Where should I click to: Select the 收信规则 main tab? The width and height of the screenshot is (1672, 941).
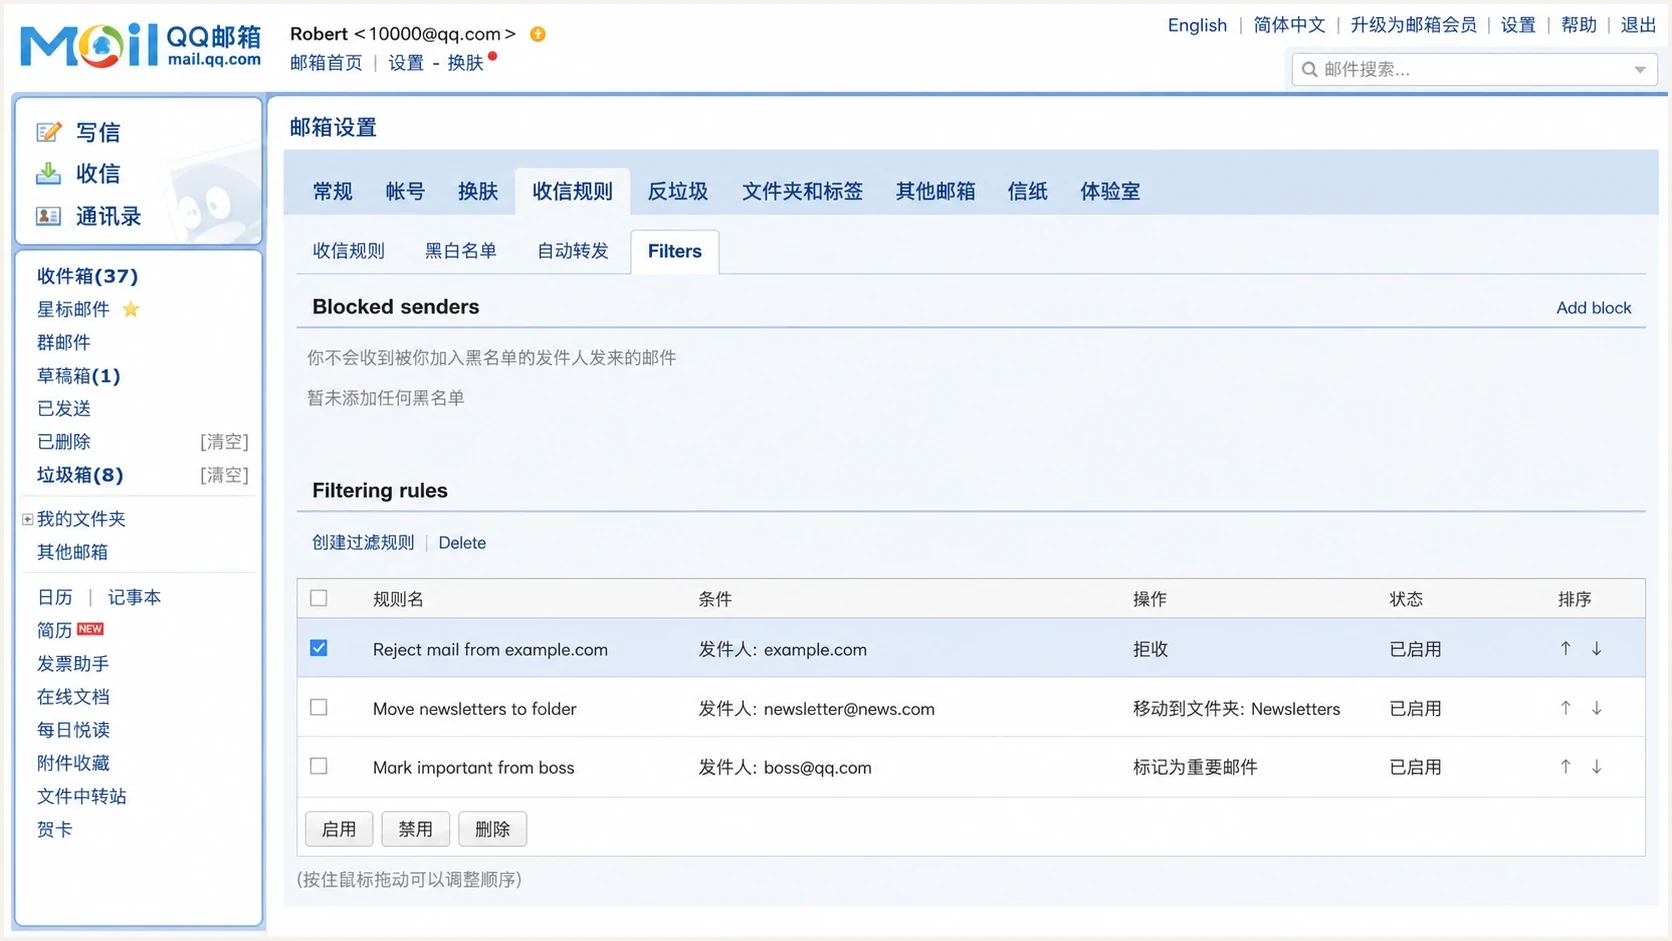click(572, 191)
